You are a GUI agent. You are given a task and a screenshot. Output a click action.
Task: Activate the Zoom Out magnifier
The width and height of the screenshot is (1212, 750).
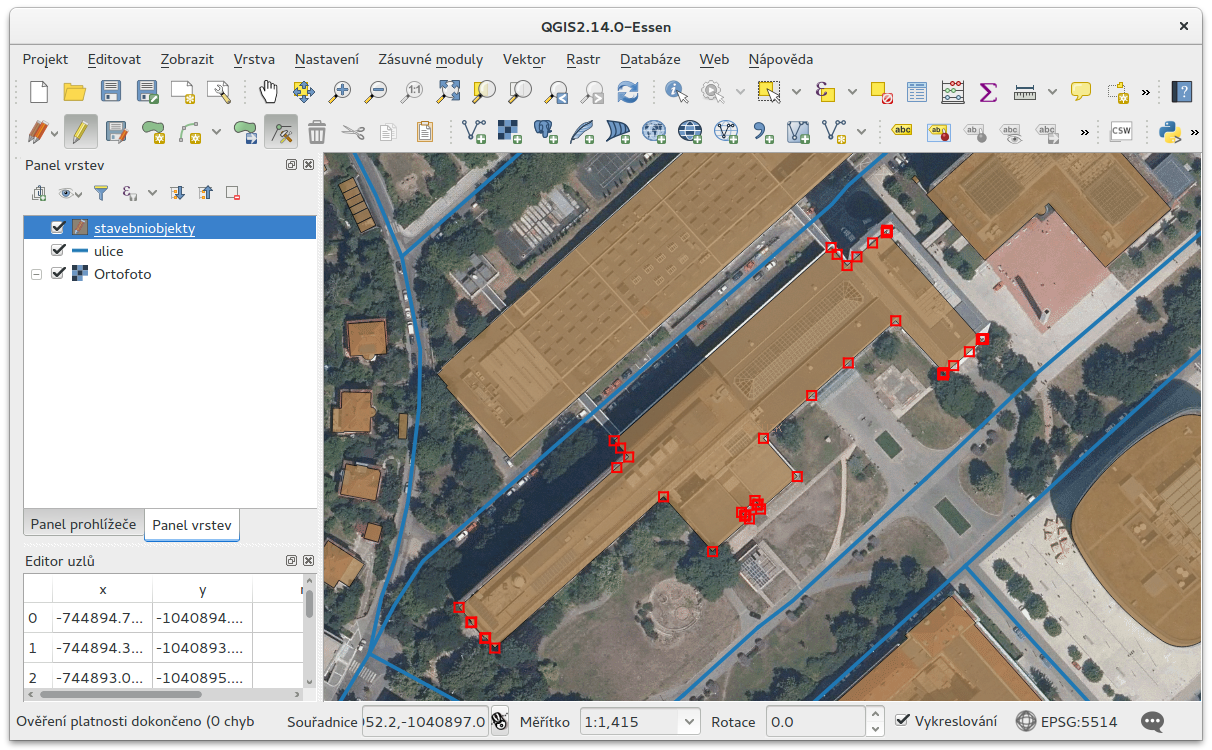[x=376, y=92]
